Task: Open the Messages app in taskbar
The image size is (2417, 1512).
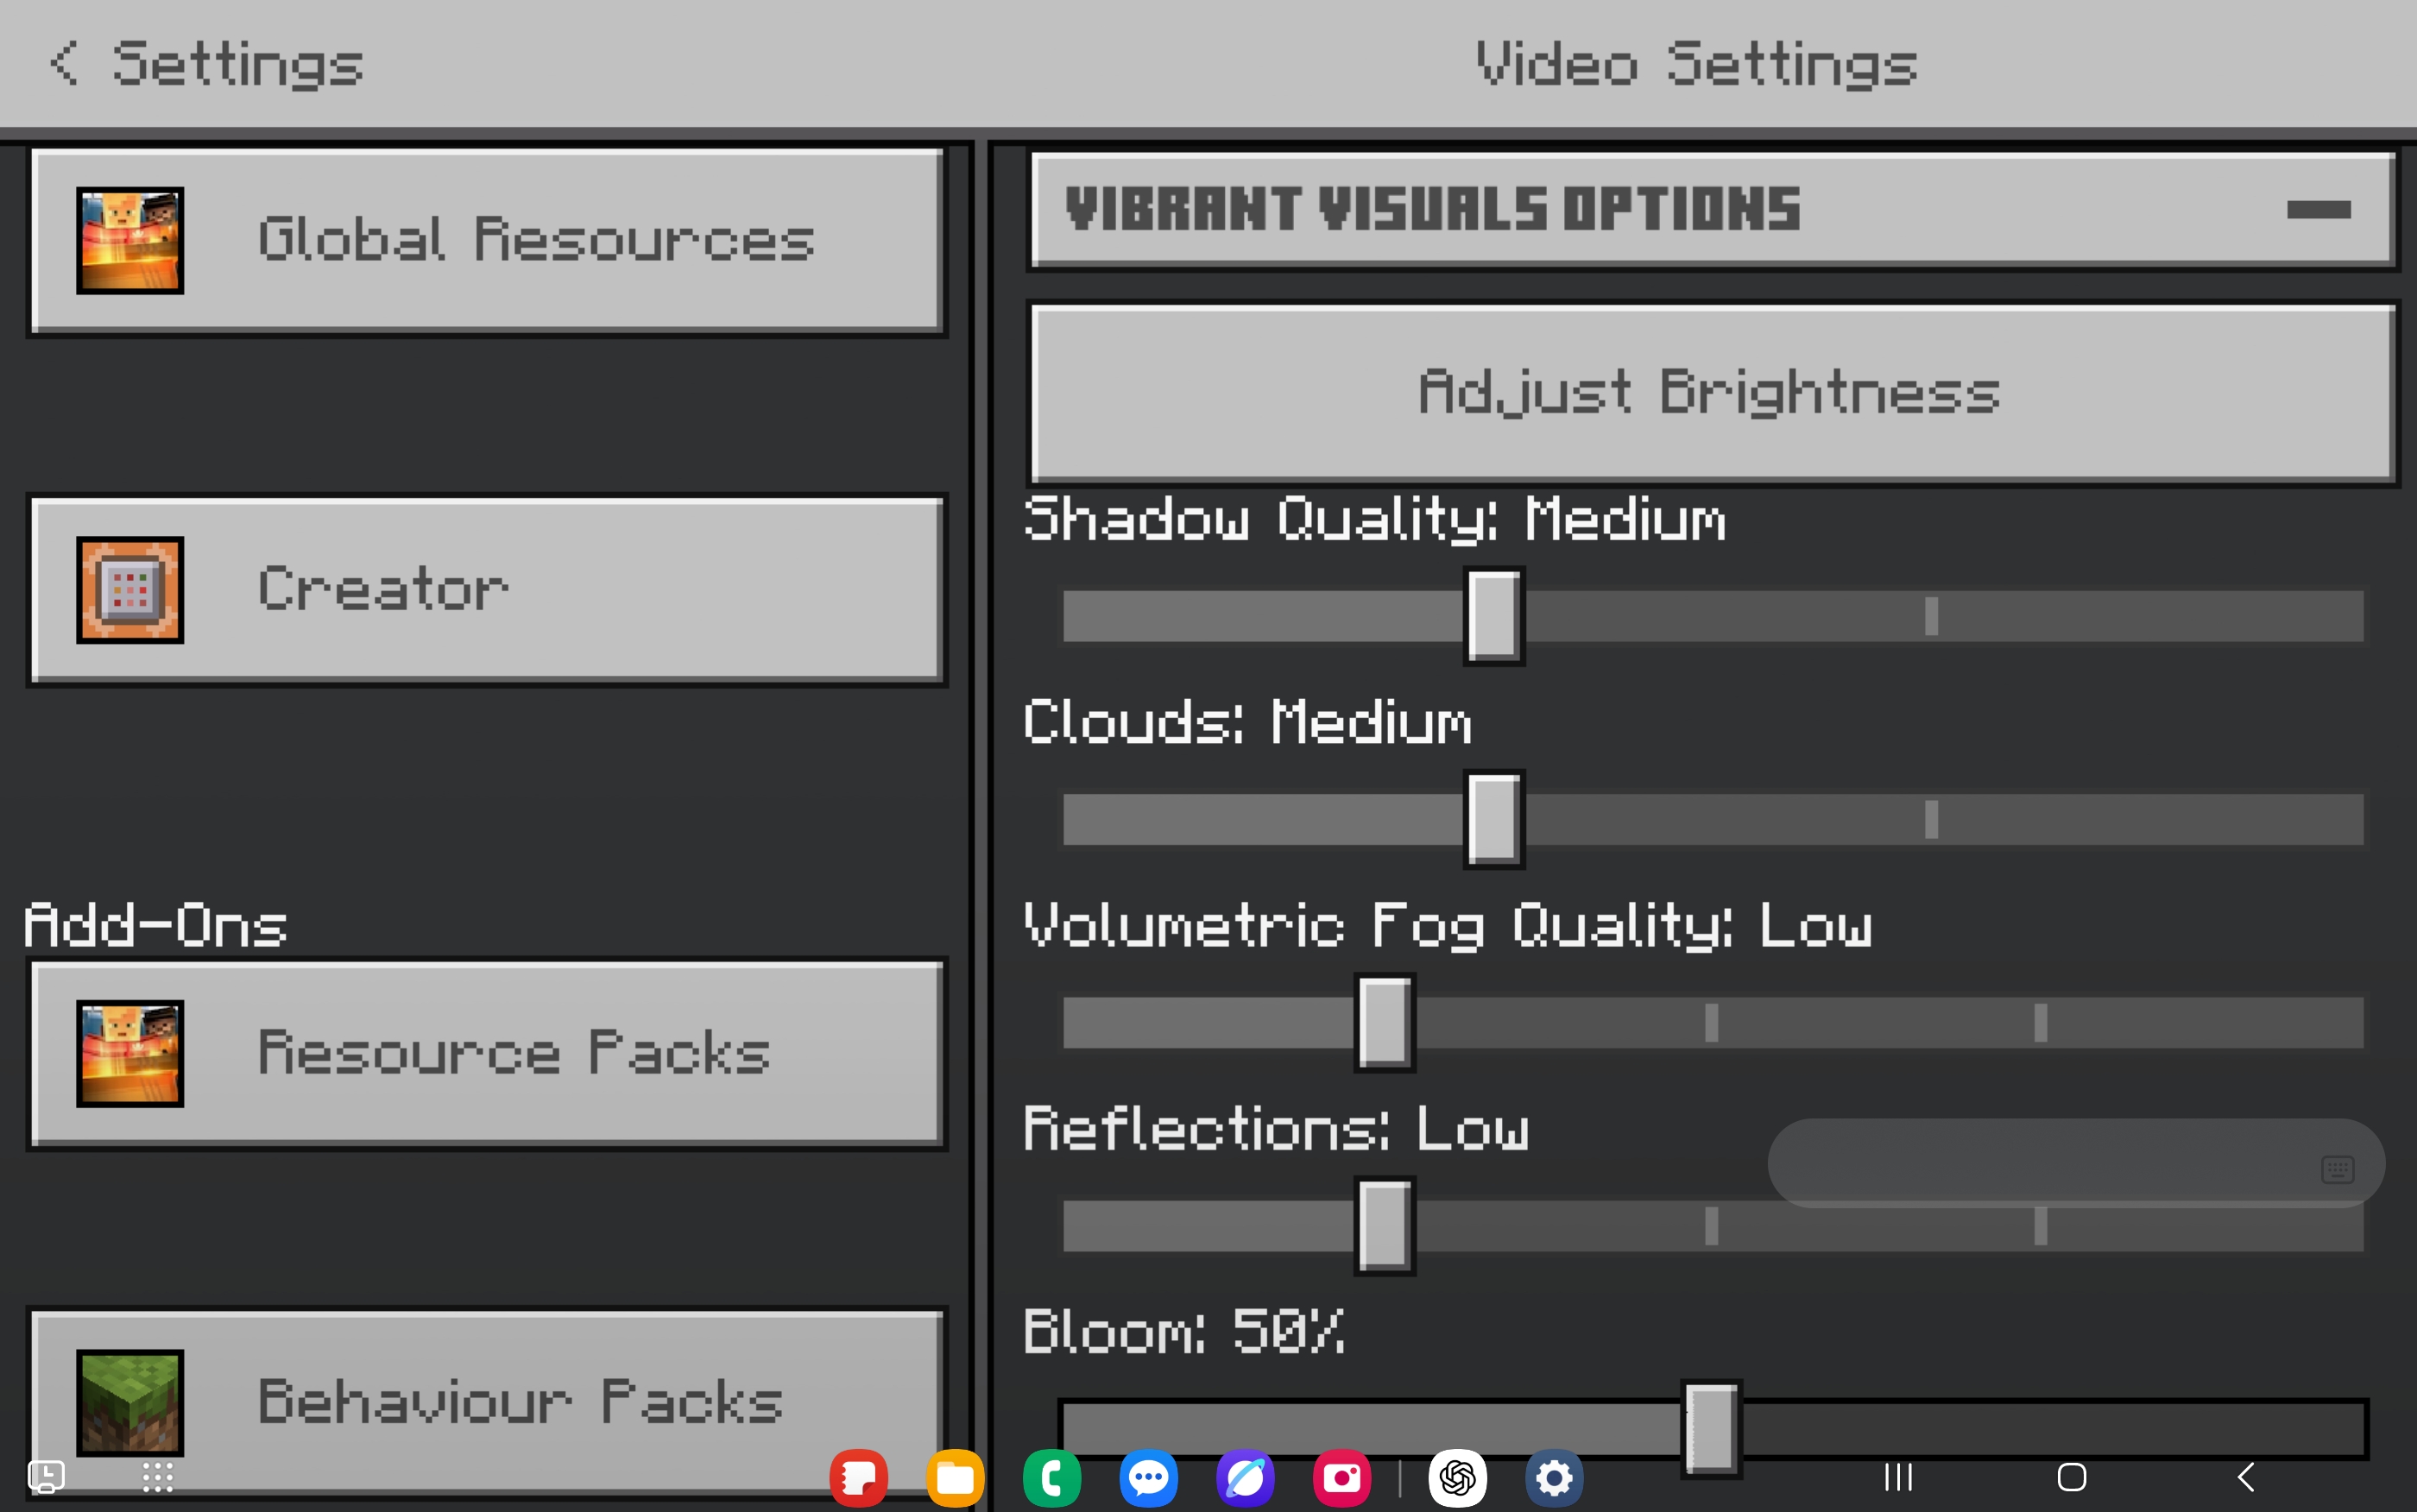Action: pos(1148,1477)
